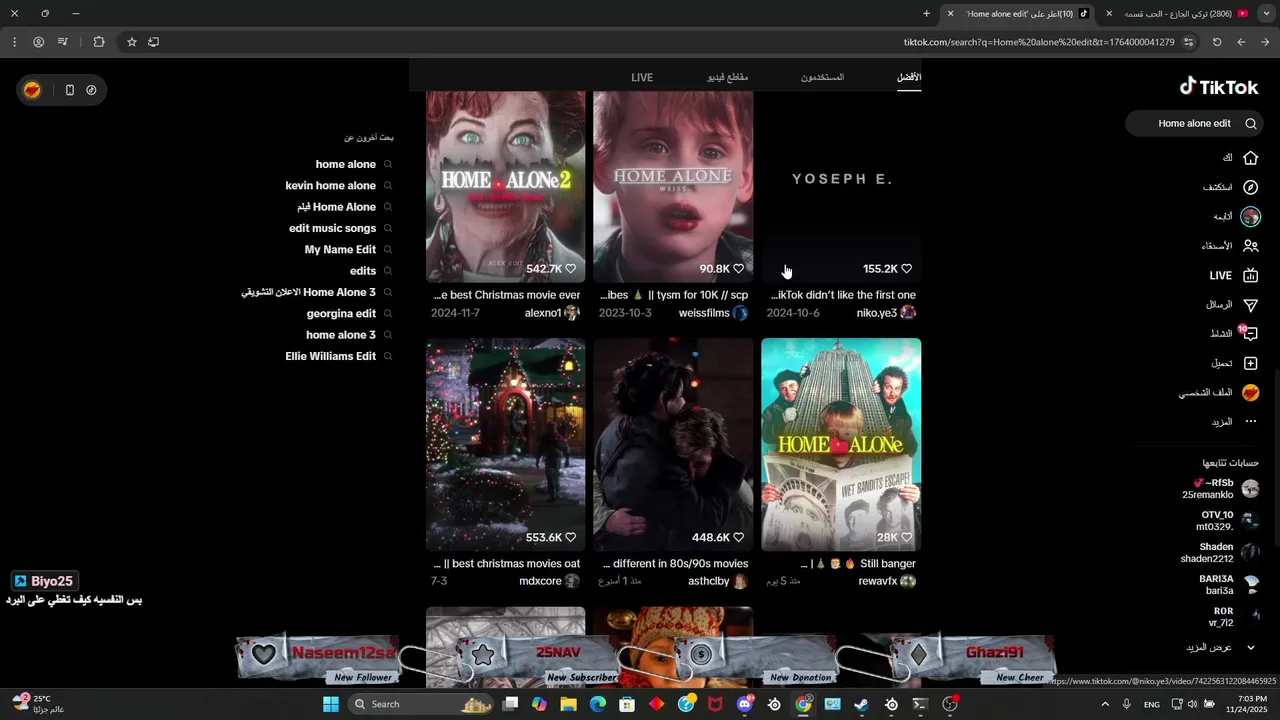Viewport: 1280px width, 720px height.
Task: Select the videos tab مقاطع فيديو
Action: [x=728, y=77]
